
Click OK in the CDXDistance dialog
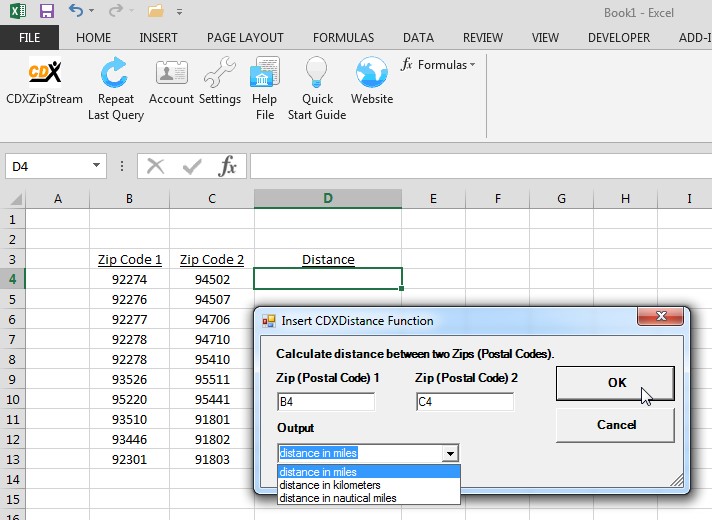[615, 383]
